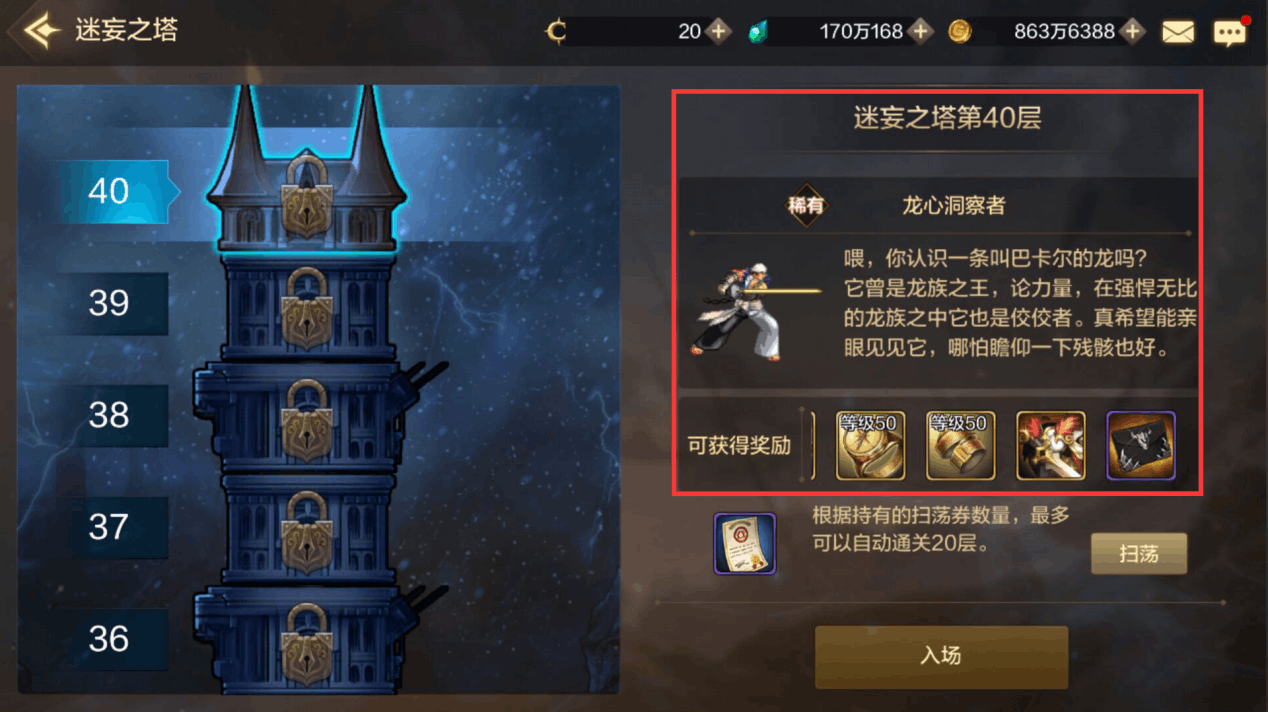Image resolution: width=1268 pixels, height=712 pixels.
Task: Open the mail envelope icon
Action: point(1178,32)
